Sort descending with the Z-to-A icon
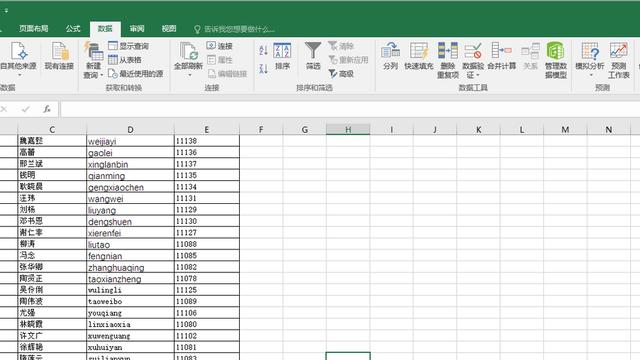The width and height of the screenshot is (640, 360). tap(264, 69)
